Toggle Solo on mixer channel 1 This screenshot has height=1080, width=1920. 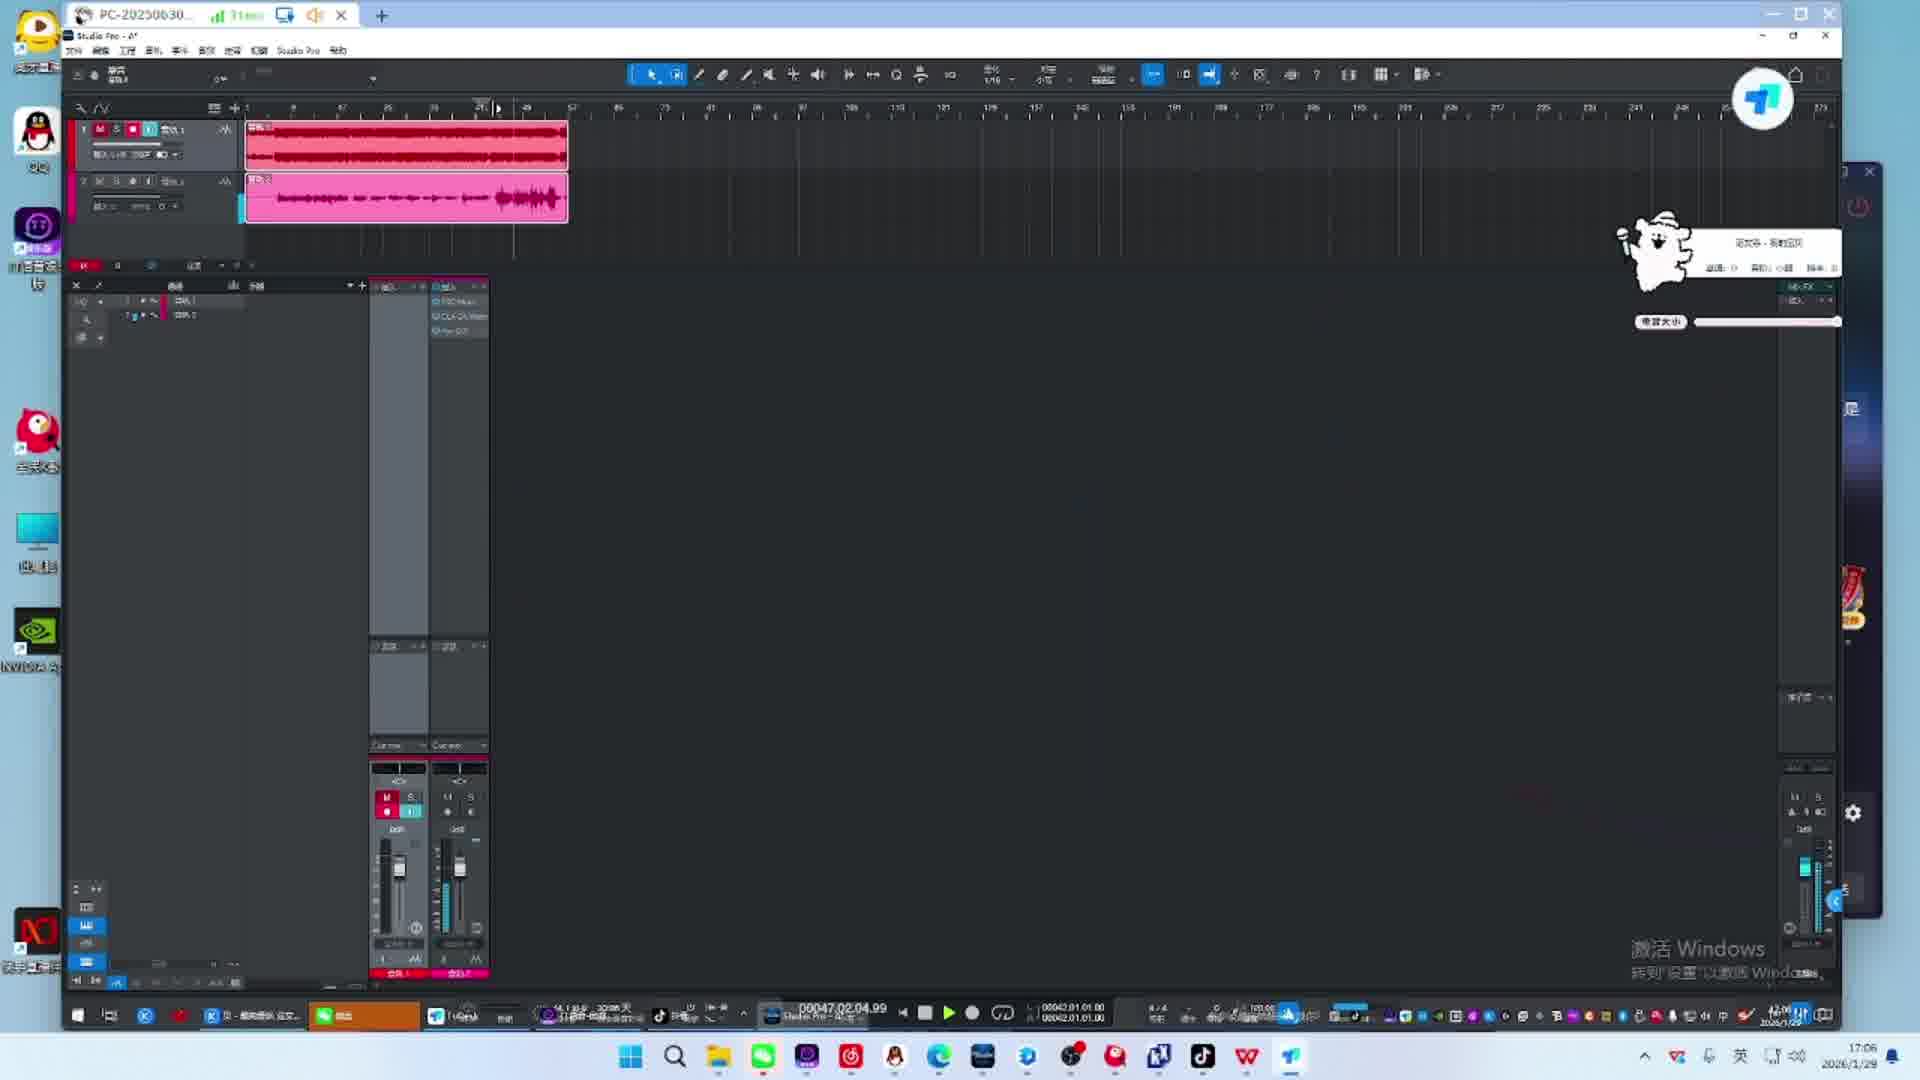410,797
